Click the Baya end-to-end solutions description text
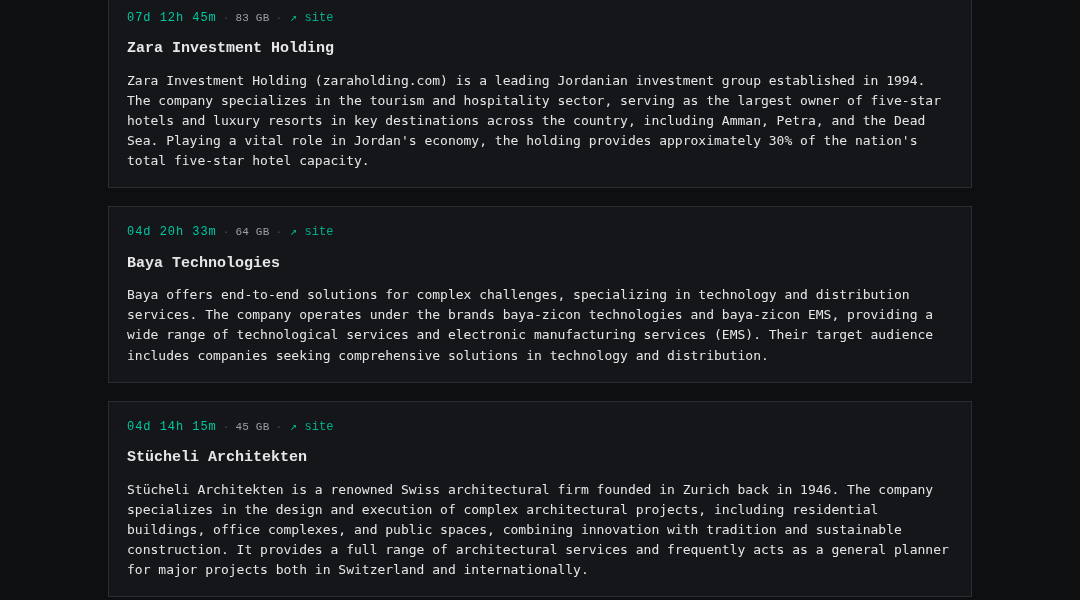 530,325
